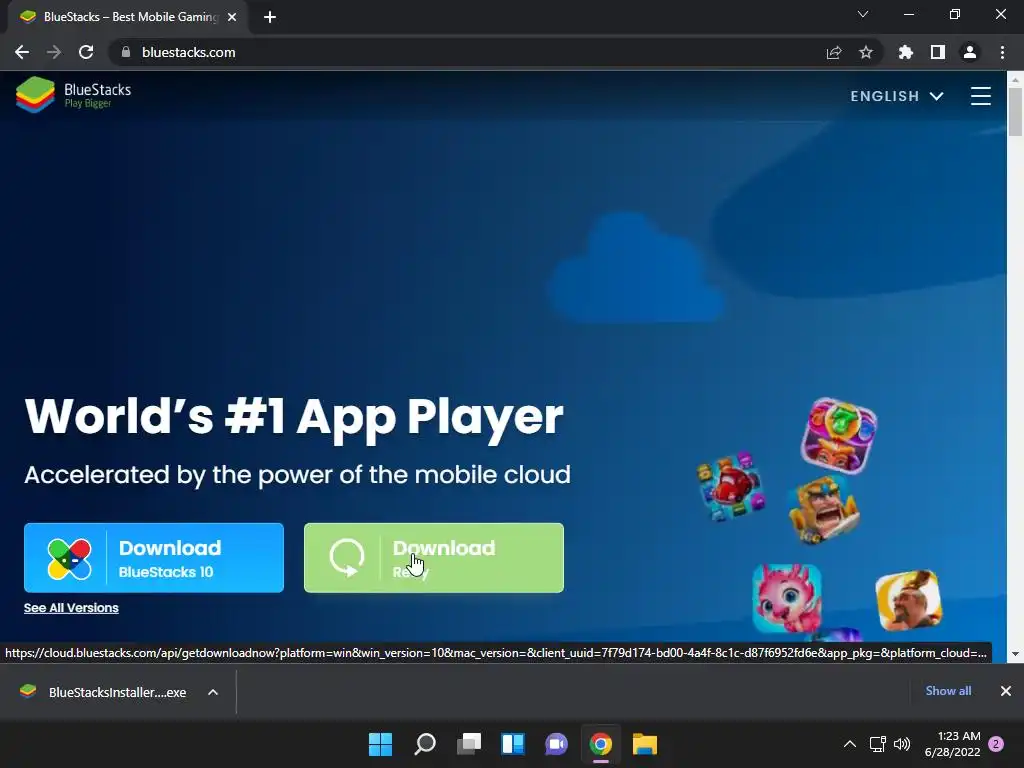Click the BlueStacks logo in the header

point(74,95)
